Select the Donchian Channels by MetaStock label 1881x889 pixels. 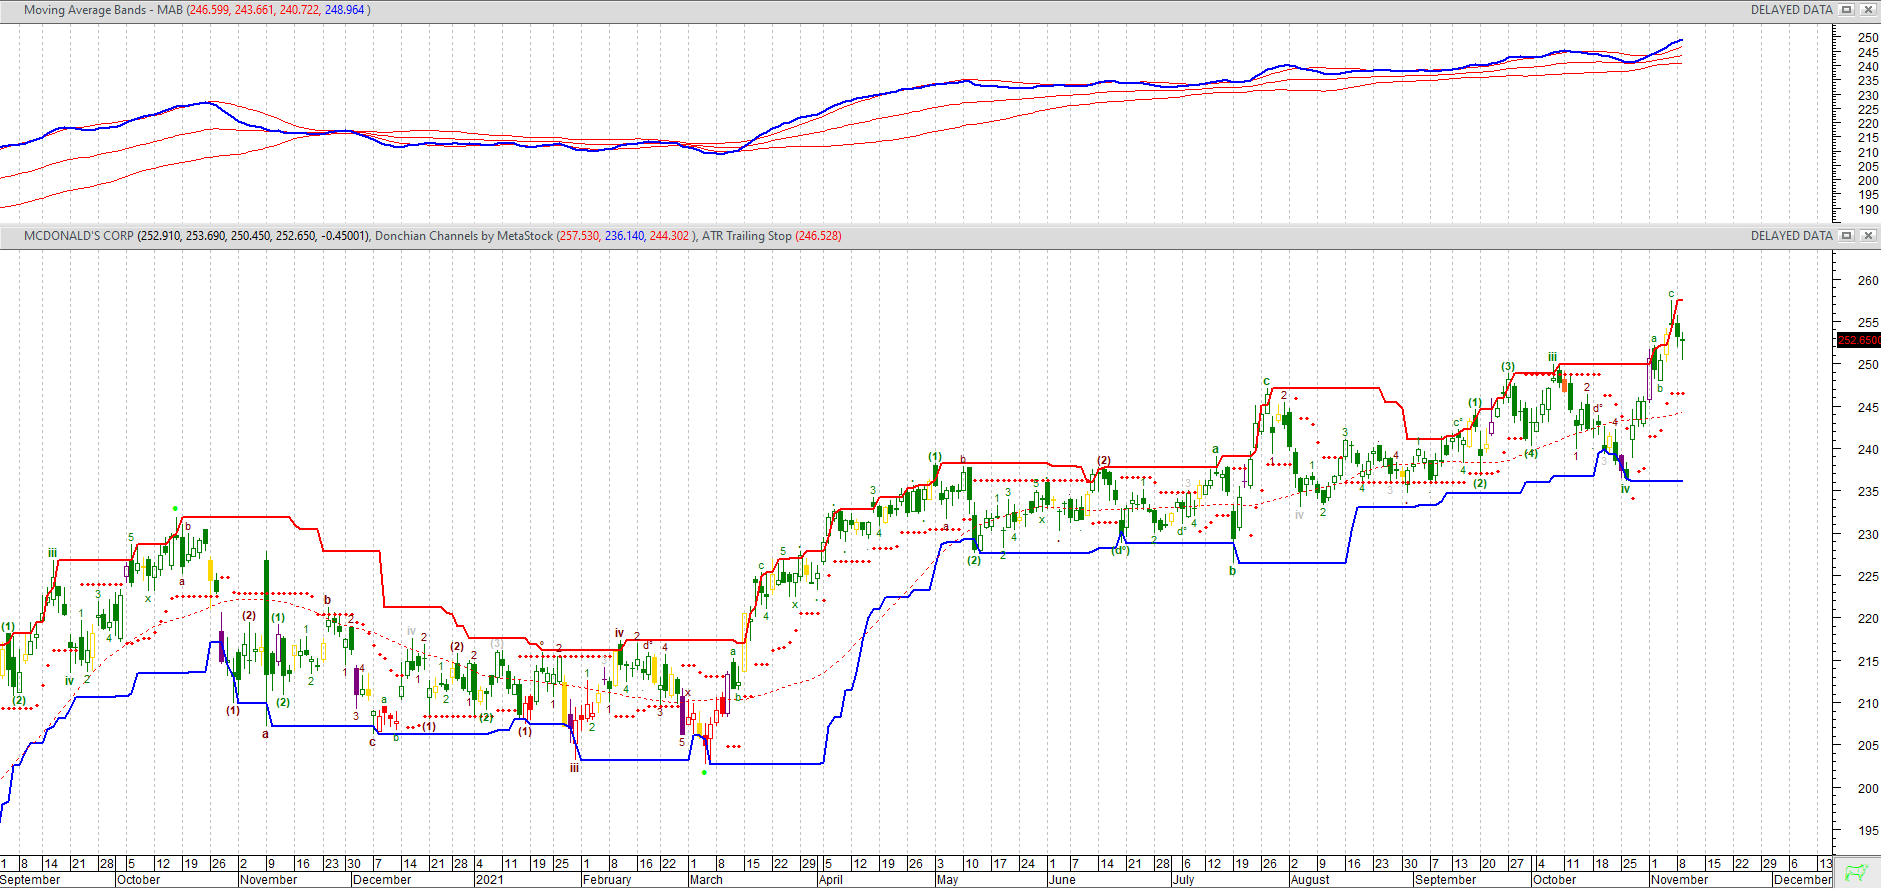point(463,236)
